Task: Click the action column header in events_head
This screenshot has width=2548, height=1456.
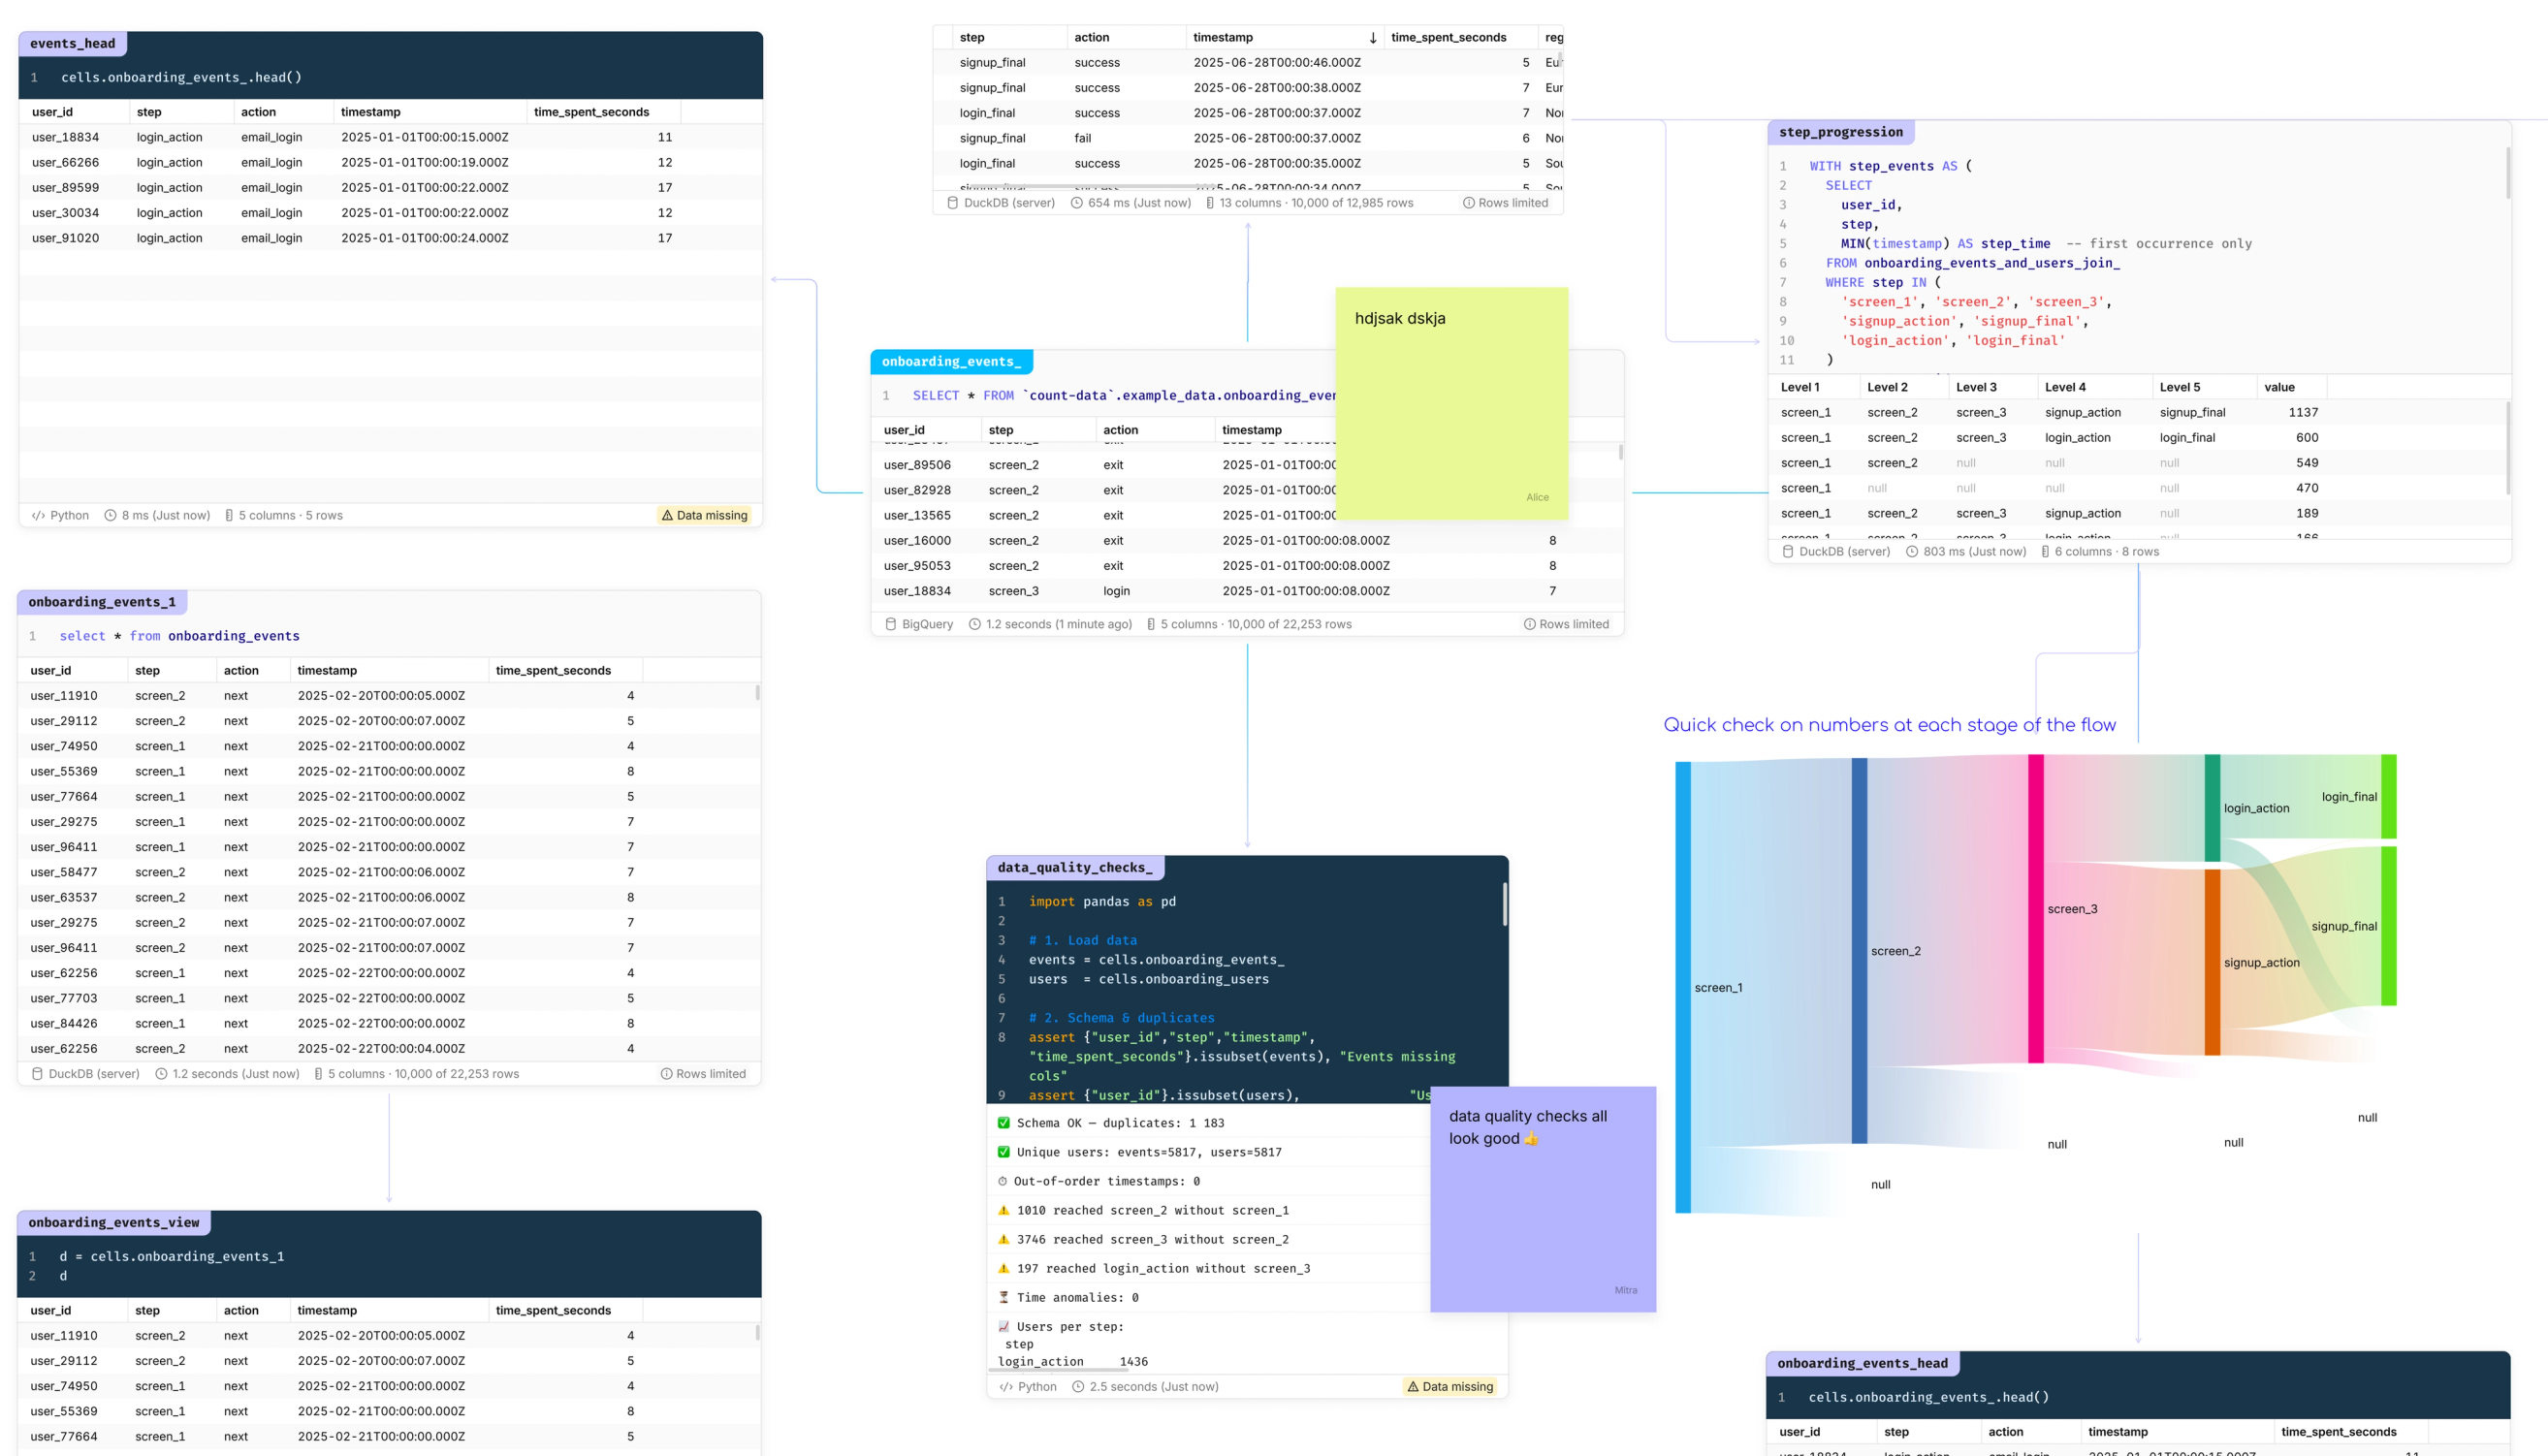Action: click(258, 112)
